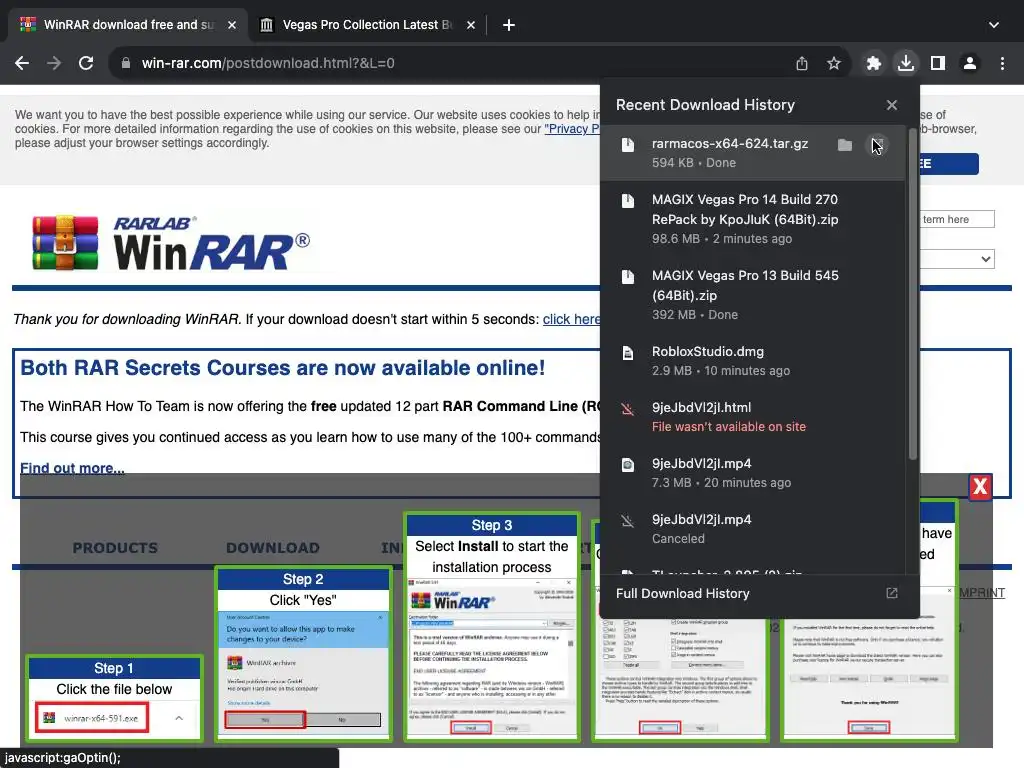Click Step 2 'Click Yes' screenshot
Viewport: 1024px width, 768px height.
click(304, 675)
